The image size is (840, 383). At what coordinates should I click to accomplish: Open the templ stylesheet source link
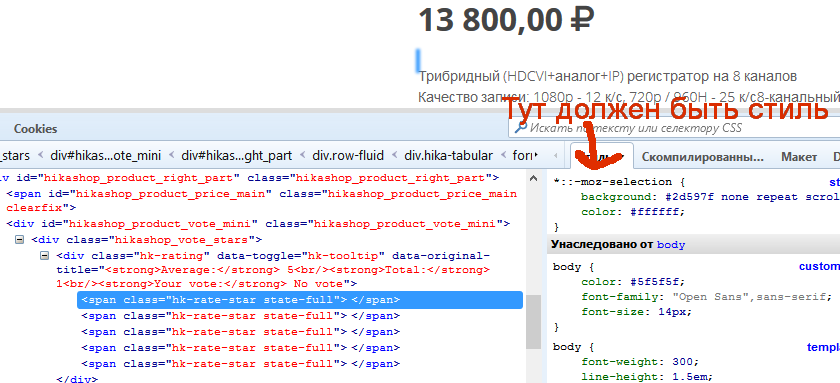coord(823,348)
